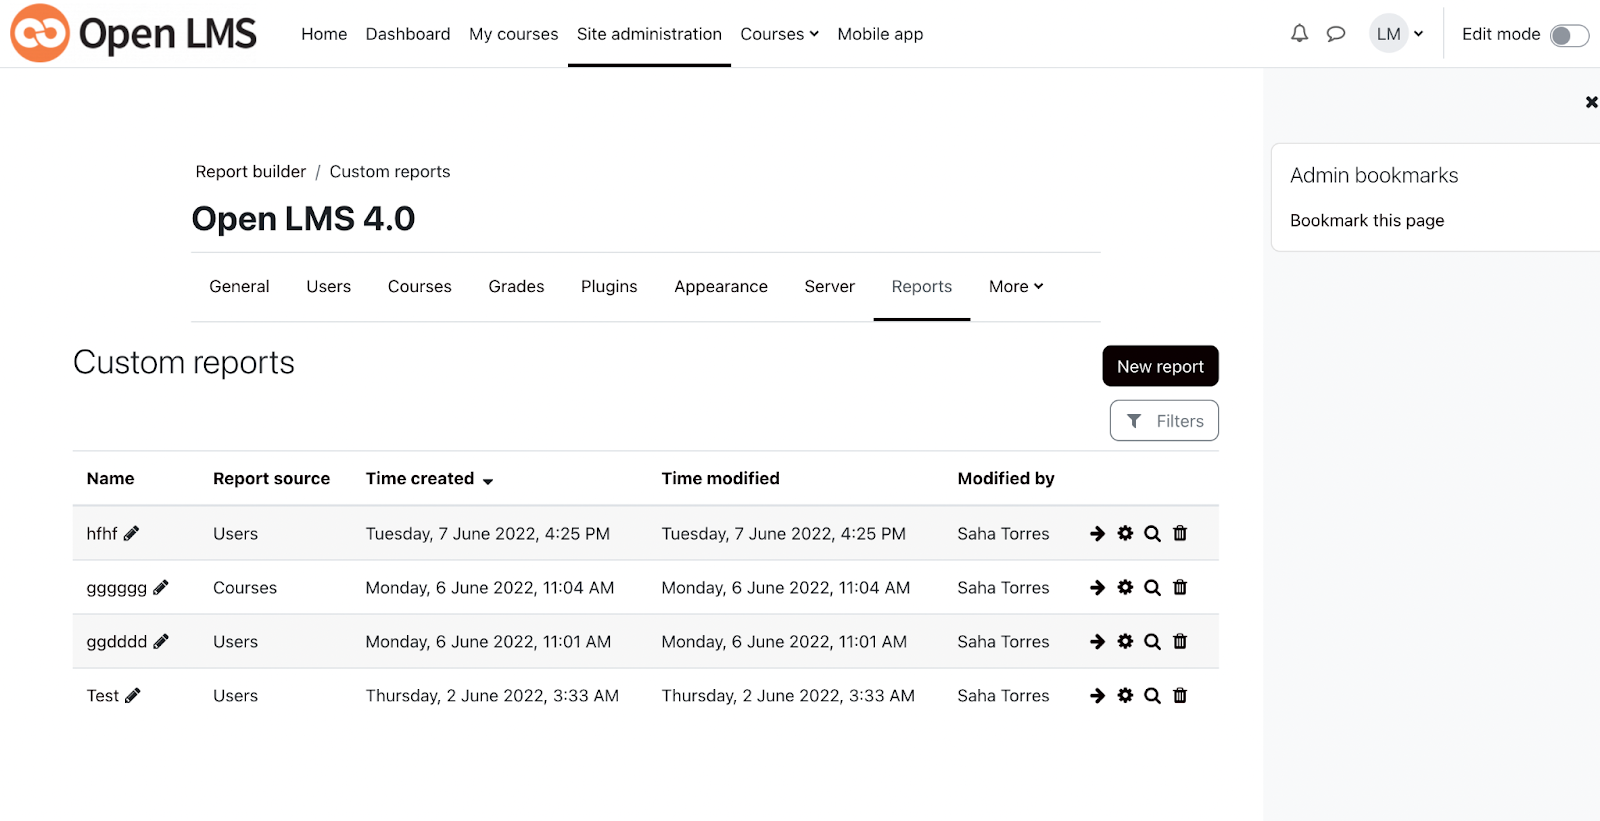Open My courses in top navigation
1600x821 pixels.
click(x=514, y=34)
